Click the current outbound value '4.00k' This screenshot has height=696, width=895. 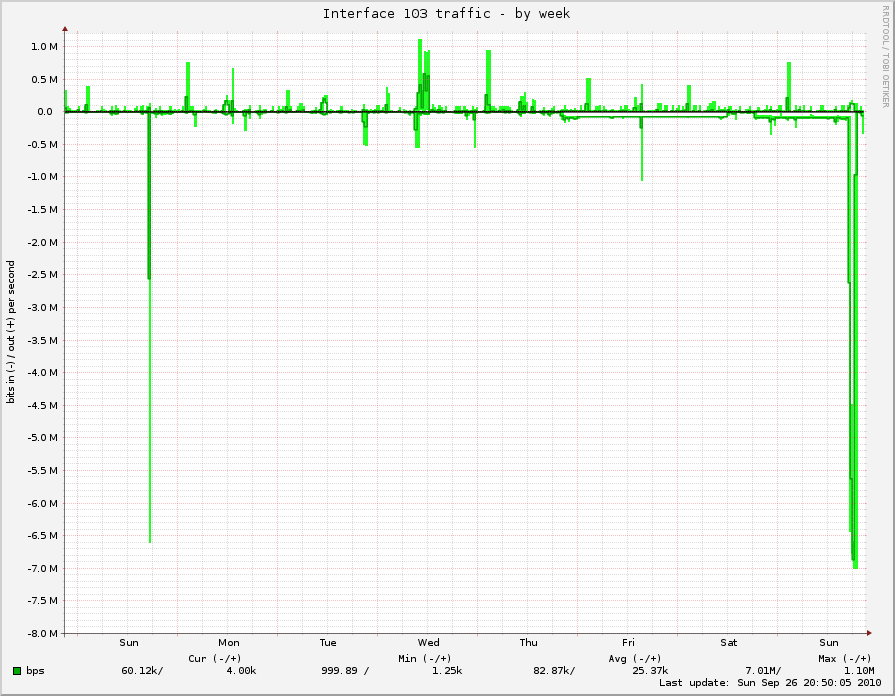241,671
